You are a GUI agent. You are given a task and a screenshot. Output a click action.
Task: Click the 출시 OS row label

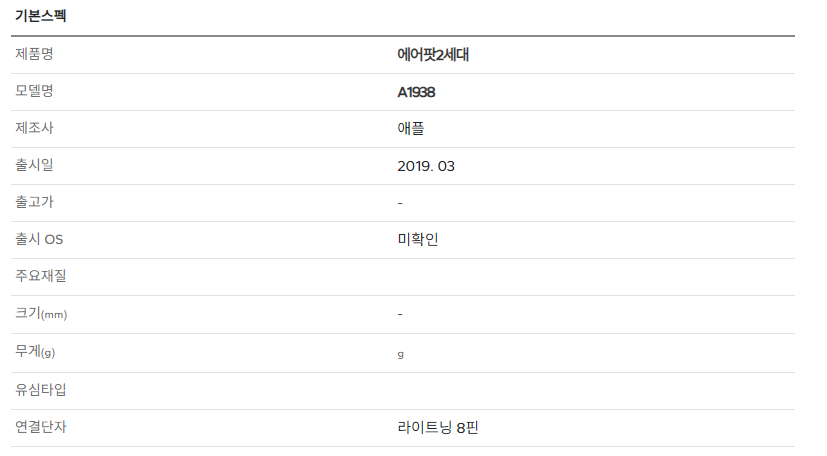tap(39, 239)
